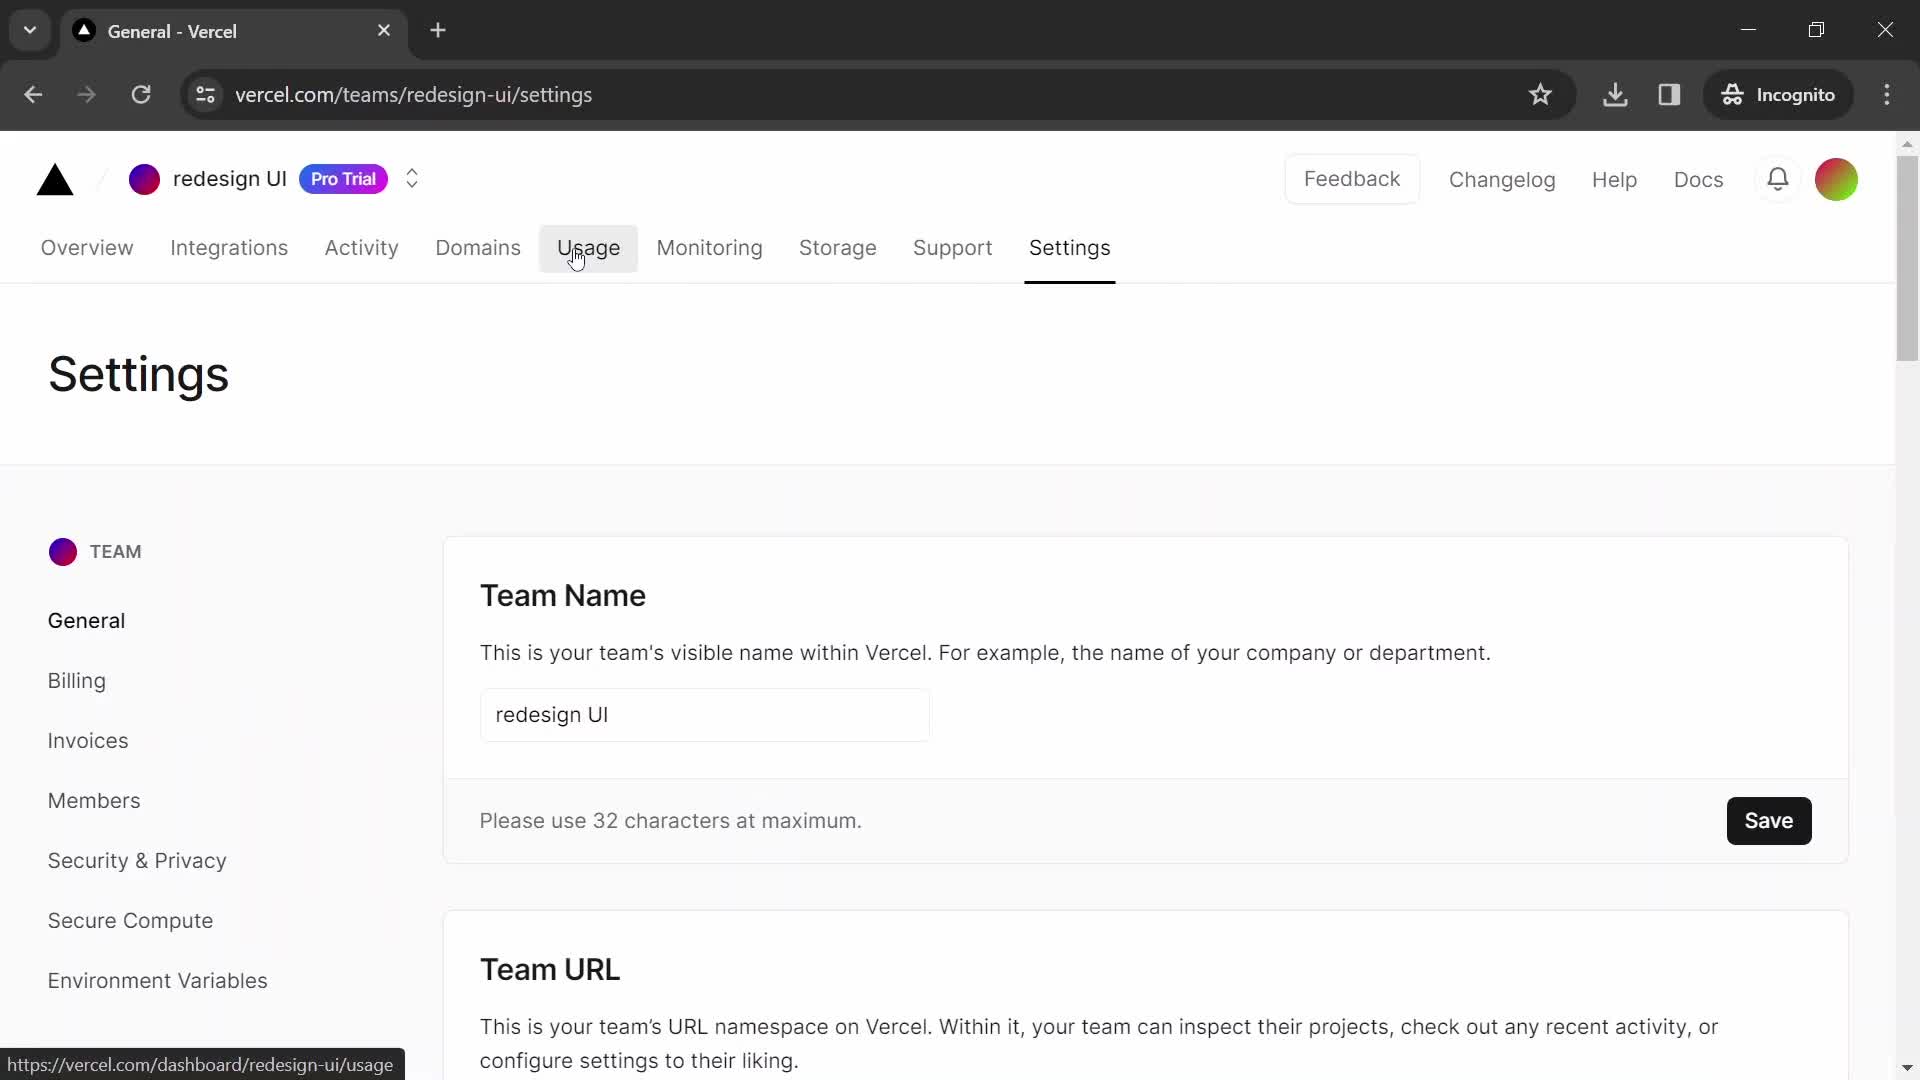Navigate to the Members settings section

[x=94, y=799]
